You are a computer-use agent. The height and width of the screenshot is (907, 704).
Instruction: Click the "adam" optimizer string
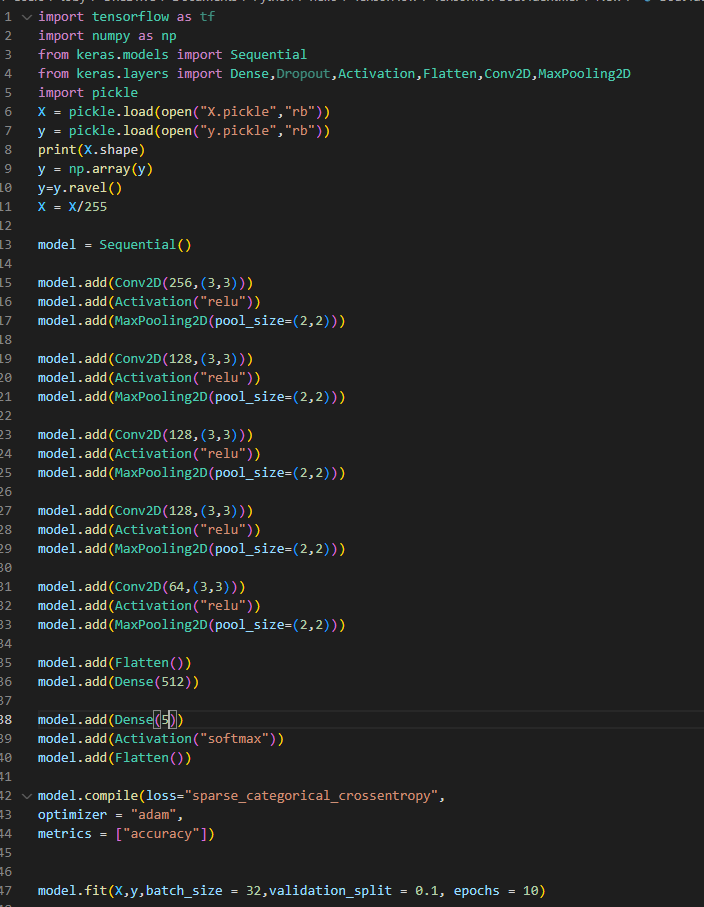coord(153,815)
